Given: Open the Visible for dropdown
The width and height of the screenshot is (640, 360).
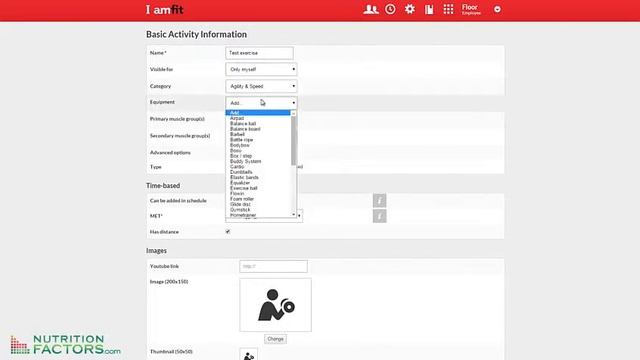Looking at the screenshot, I should pyautogui.click(x=261, y=69).
